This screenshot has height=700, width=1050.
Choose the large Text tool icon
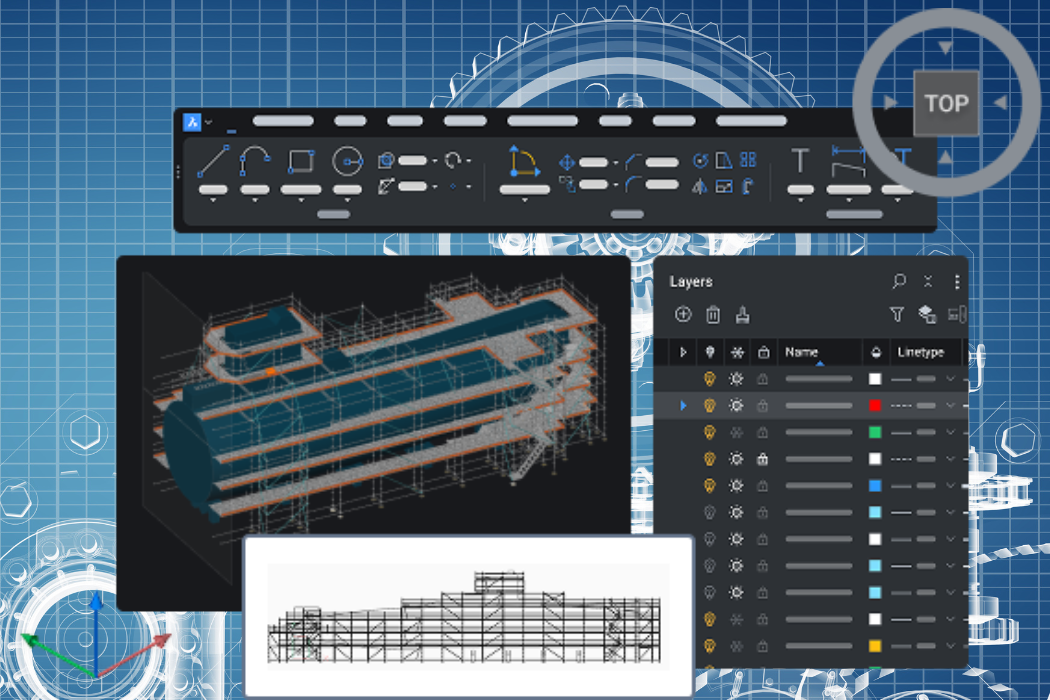(800, 161)
